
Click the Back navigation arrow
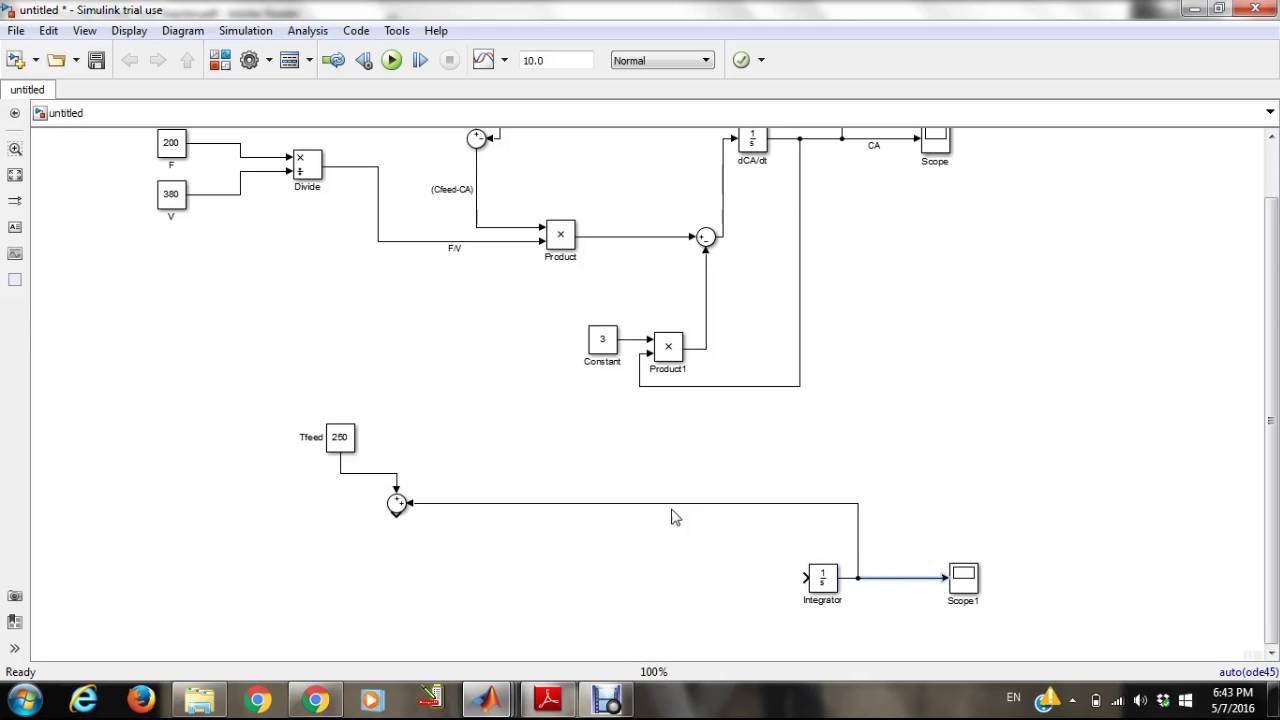pyautogui.click(x=129, y=60)
